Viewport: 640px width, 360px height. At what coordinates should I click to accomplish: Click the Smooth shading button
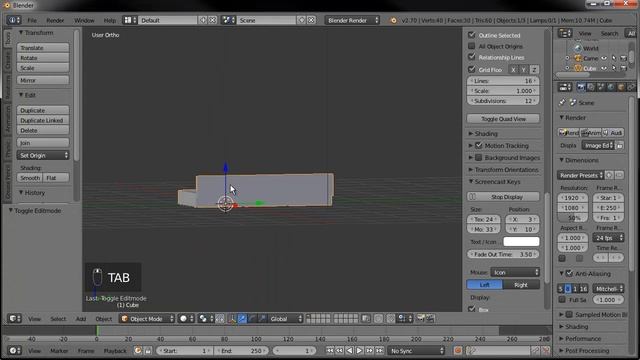point(30,178)
